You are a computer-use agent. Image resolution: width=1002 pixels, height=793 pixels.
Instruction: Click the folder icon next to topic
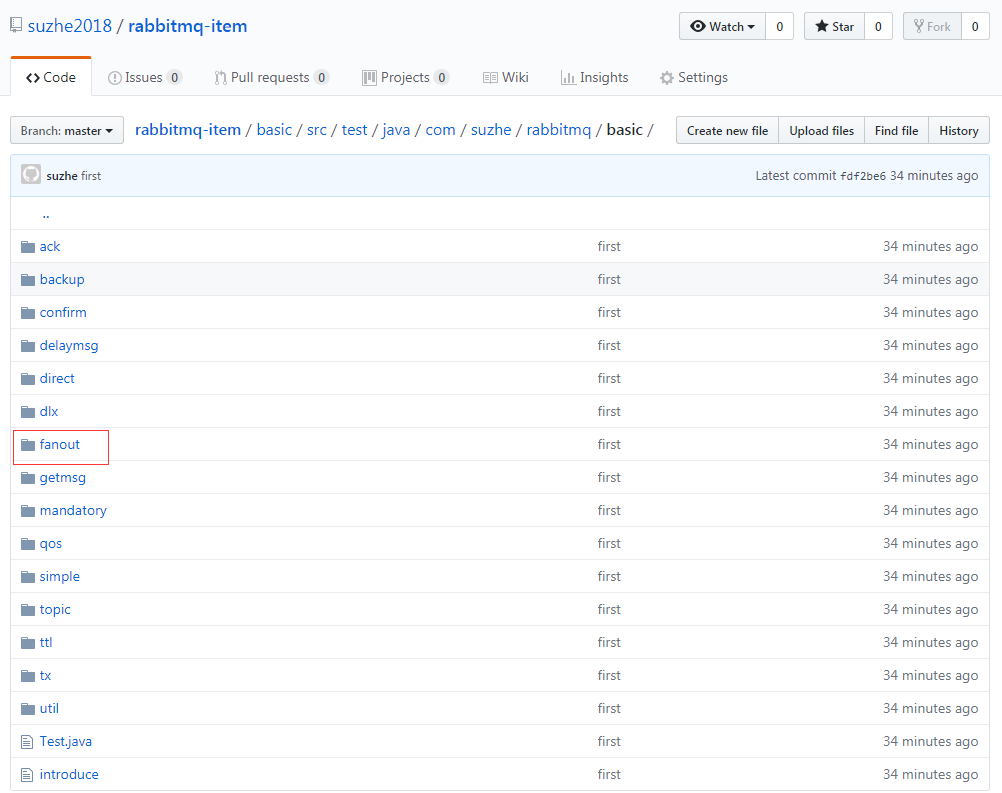tap(27, 610)
